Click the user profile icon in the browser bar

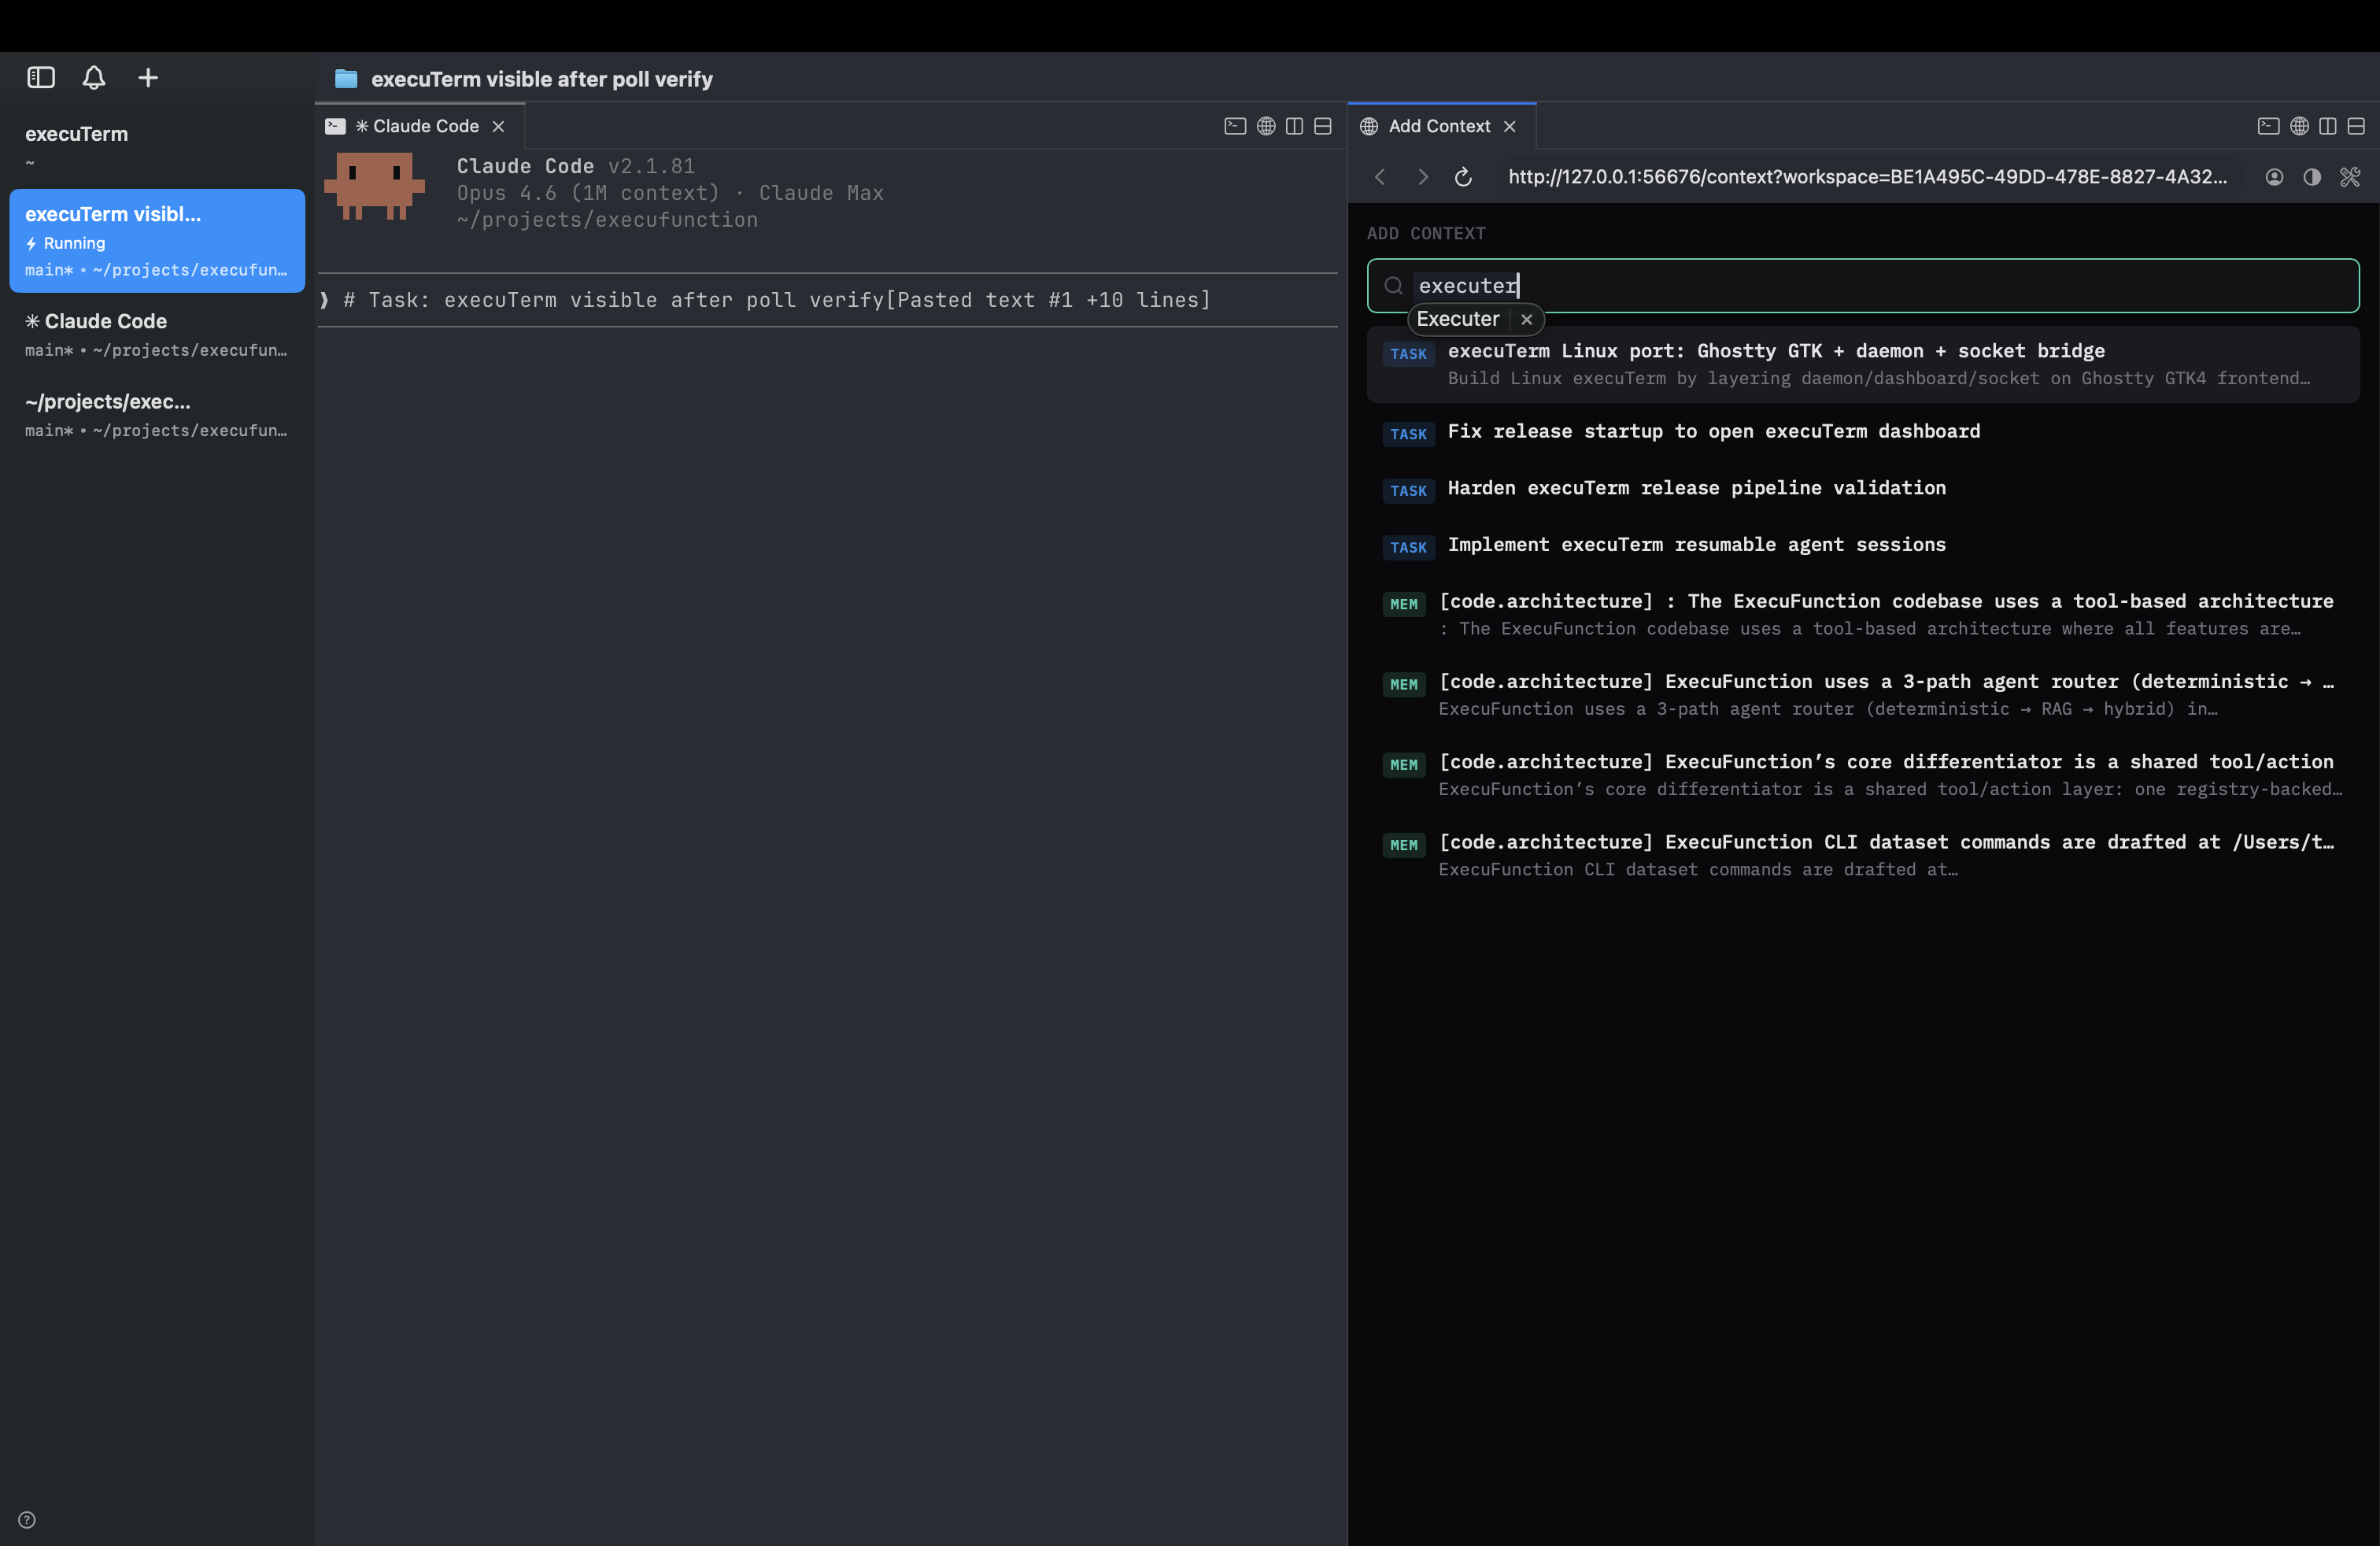coord(2274,177)
